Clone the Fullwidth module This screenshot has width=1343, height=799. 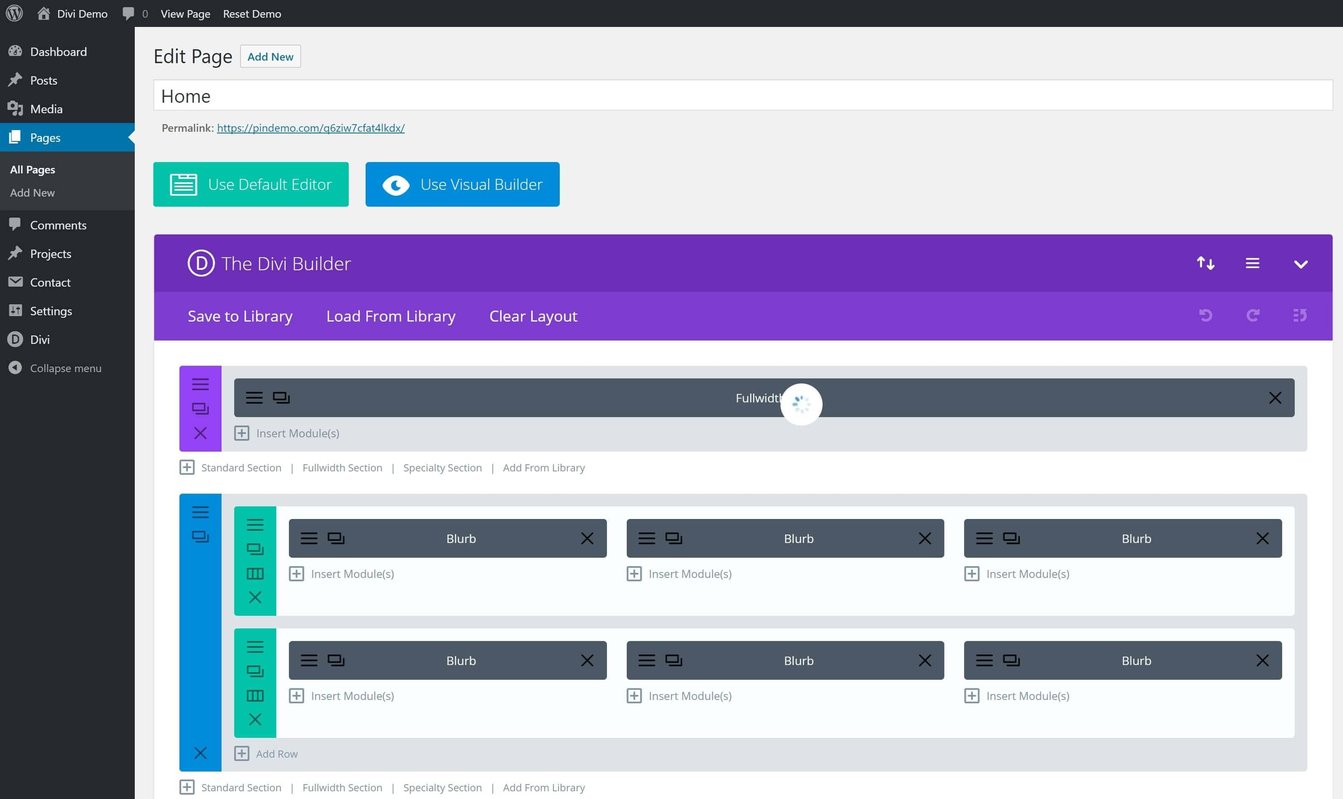coord(281,398)
